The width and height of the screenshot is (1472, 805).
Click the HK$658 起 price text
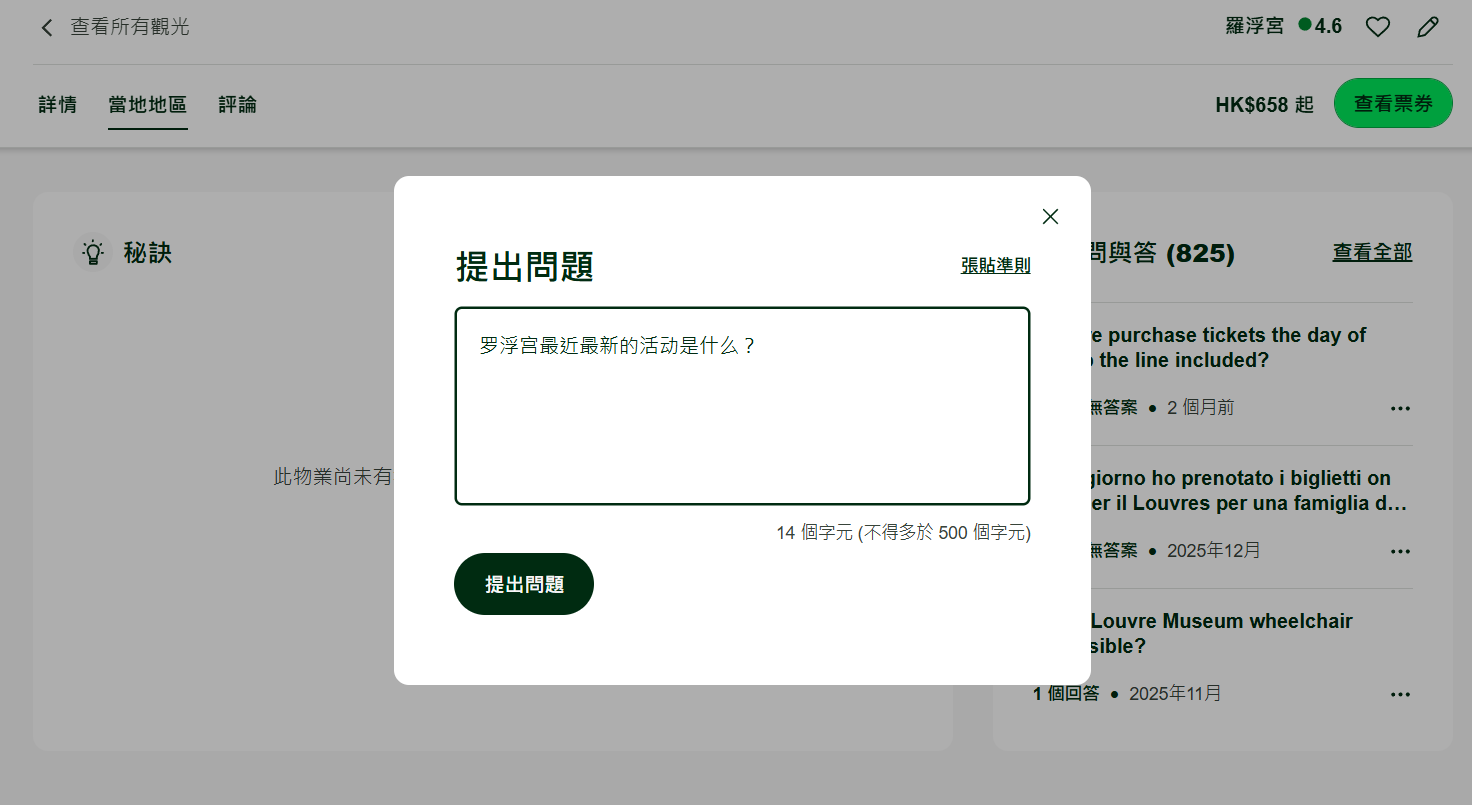pyautogui.click(x=1265, y=104)
